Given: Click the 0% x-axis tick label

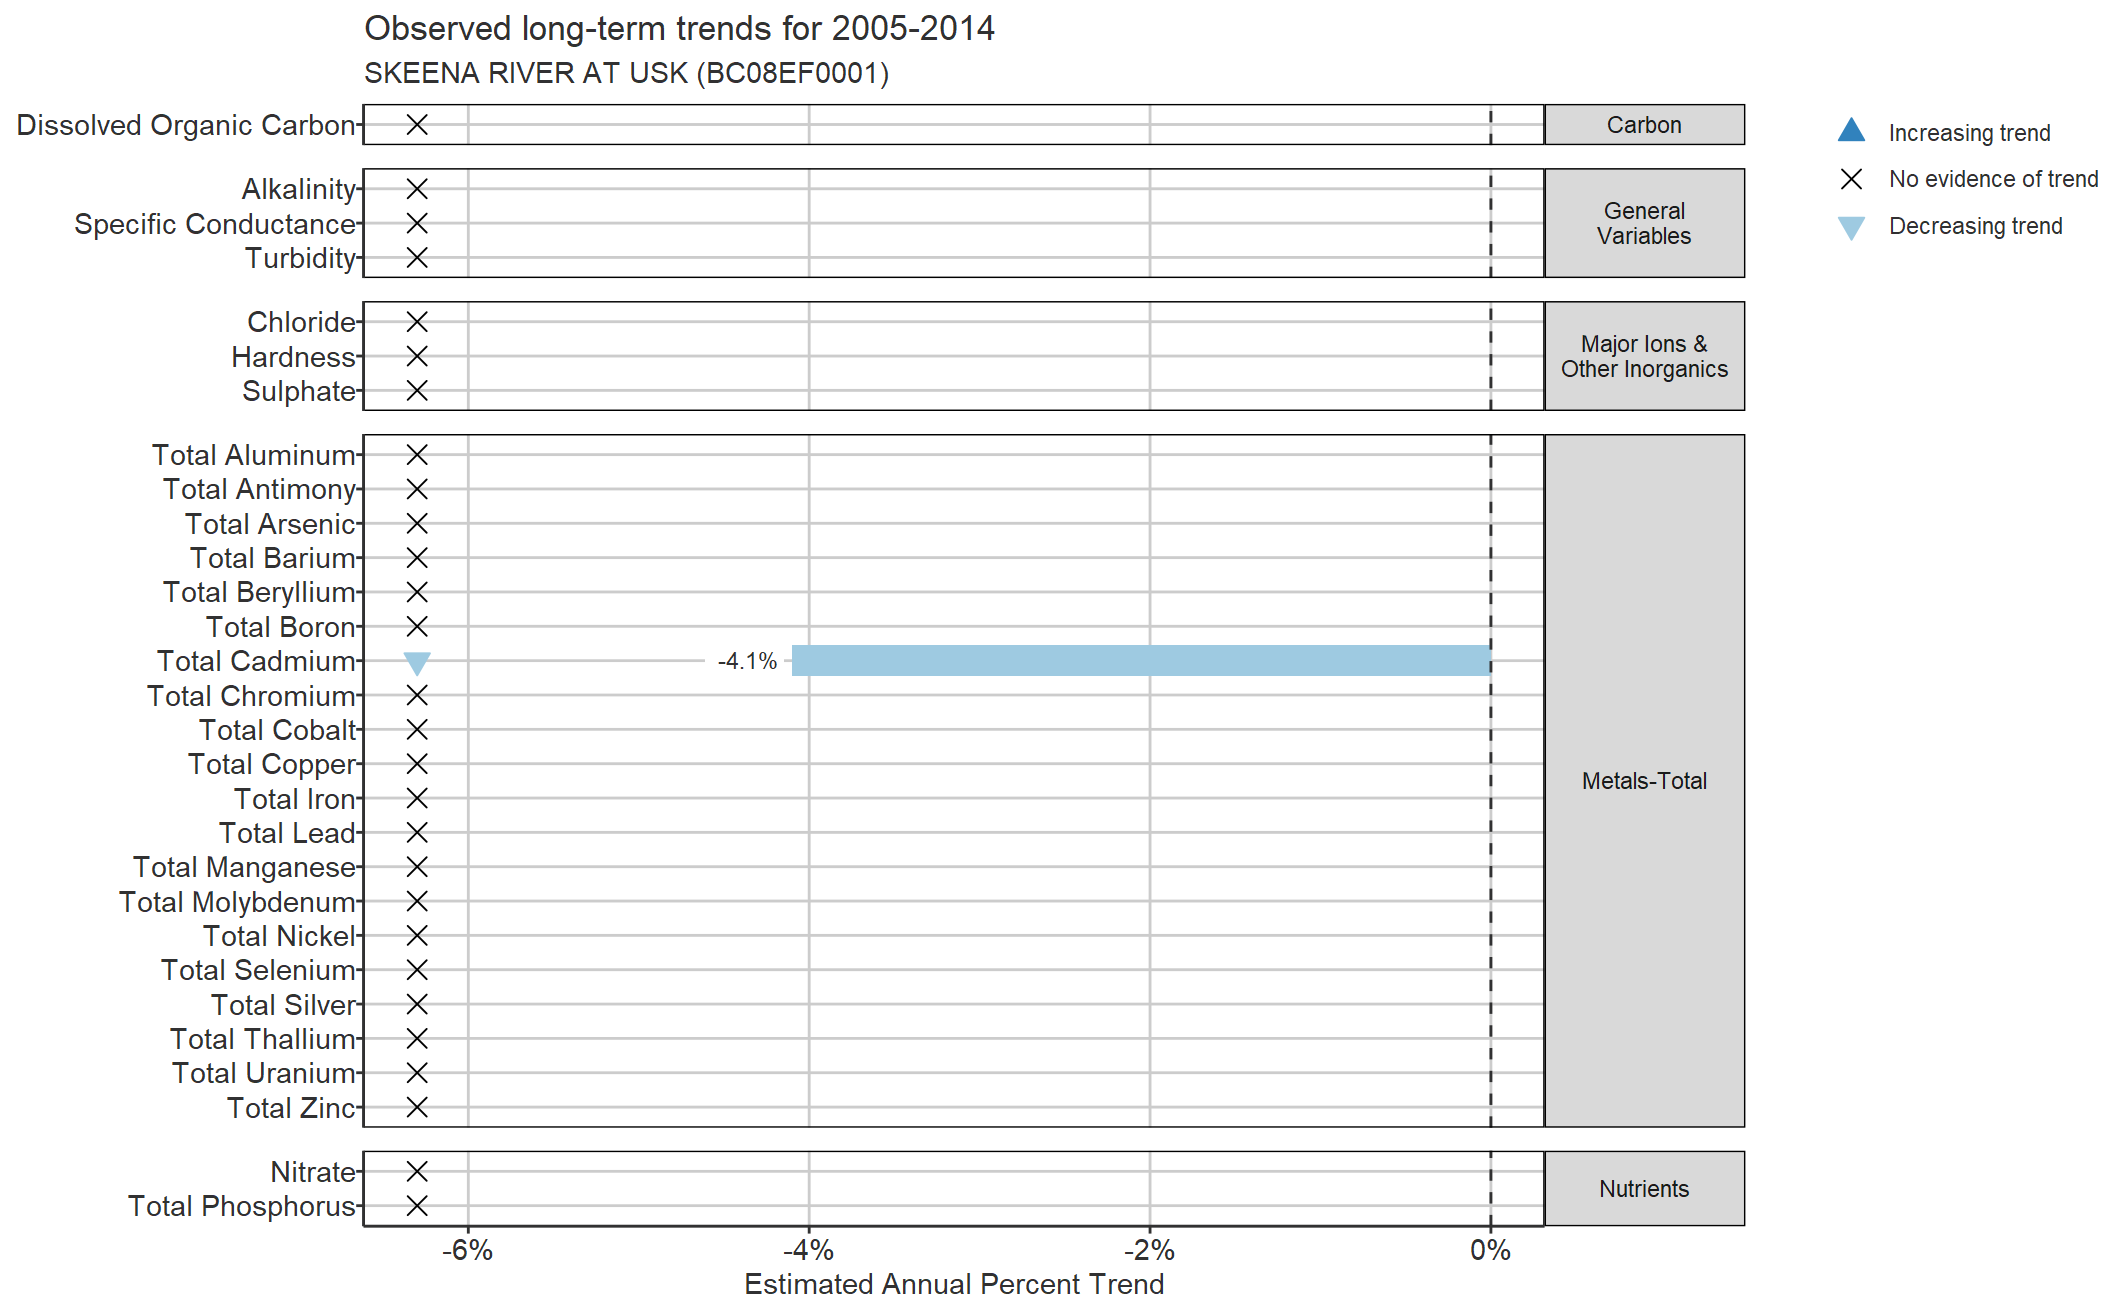Looking at the screenshot, I should coord(1490,1250).
